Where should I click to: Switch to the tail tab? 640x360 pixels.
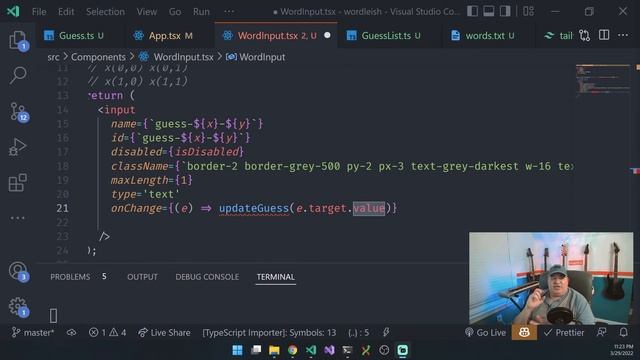click(558, 36)
